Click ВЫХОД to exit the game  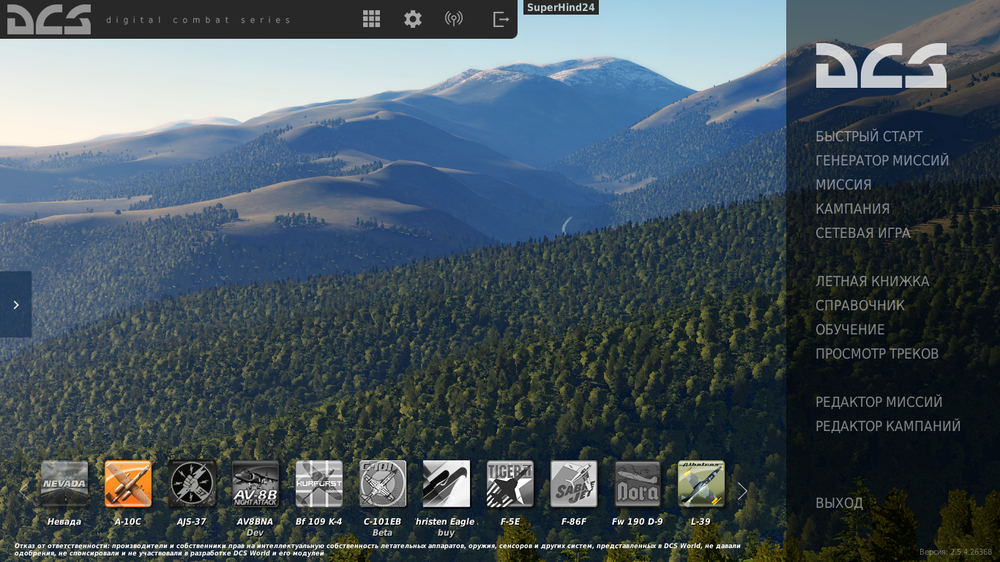[x=839, y=503]
